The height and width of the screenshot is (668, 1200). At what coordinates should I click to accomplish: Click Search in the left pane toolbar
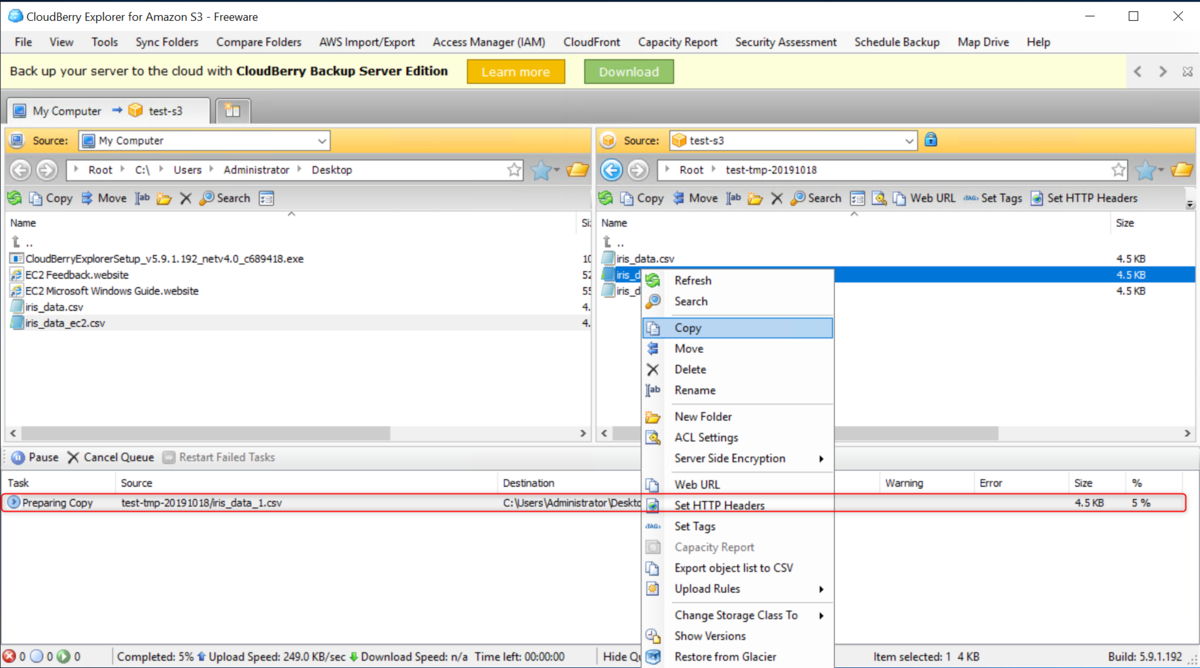tap(225, 198)
